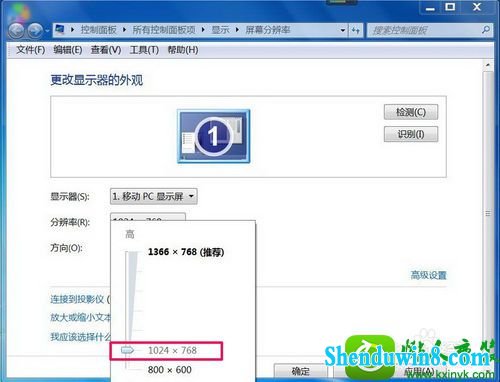The image size is (500, 382).
Task: Click the 搜索控制面板 search input field
Action: pyautogui.click(x=423, y=30)
